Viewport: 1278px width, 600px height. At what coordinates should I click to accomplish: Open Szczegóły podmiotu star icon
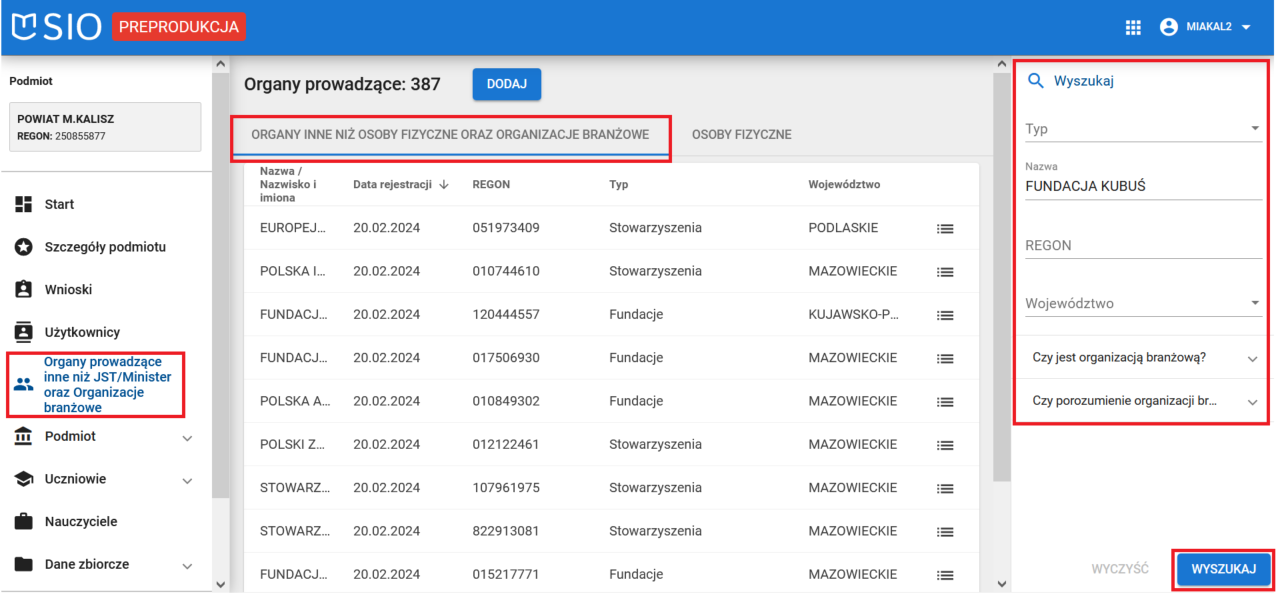pos(24,247)
